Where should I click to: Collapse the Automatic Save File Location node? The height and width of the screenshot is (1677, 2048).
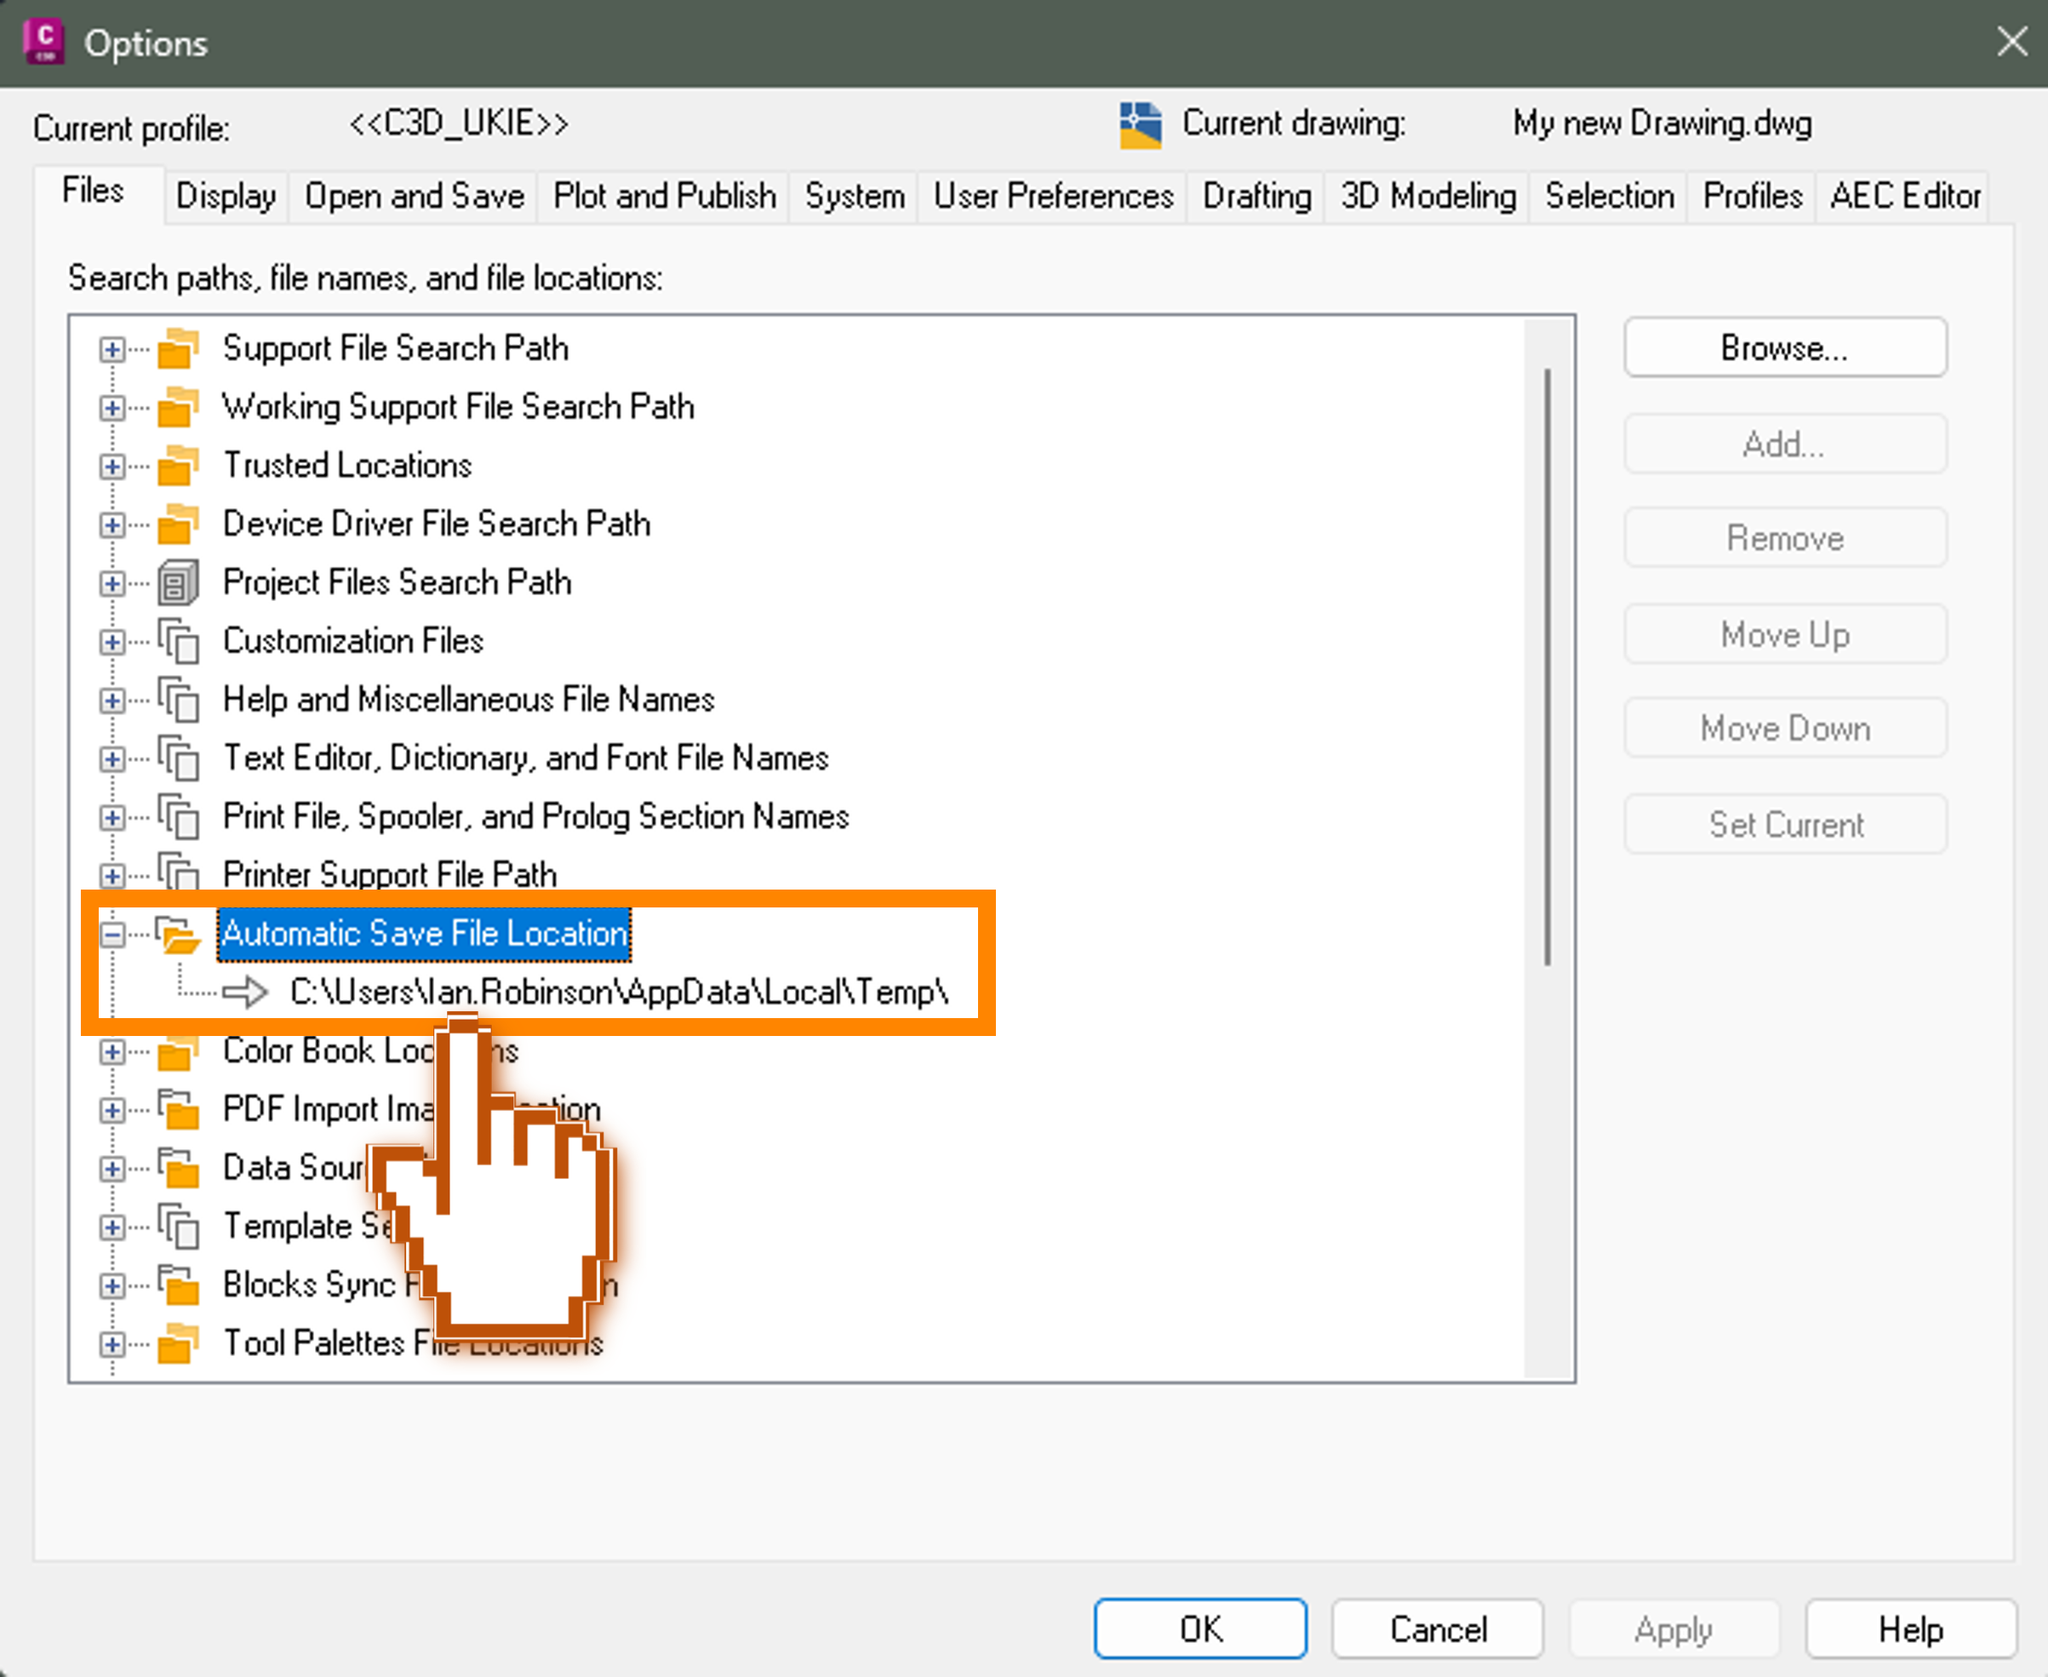[112, 935]
